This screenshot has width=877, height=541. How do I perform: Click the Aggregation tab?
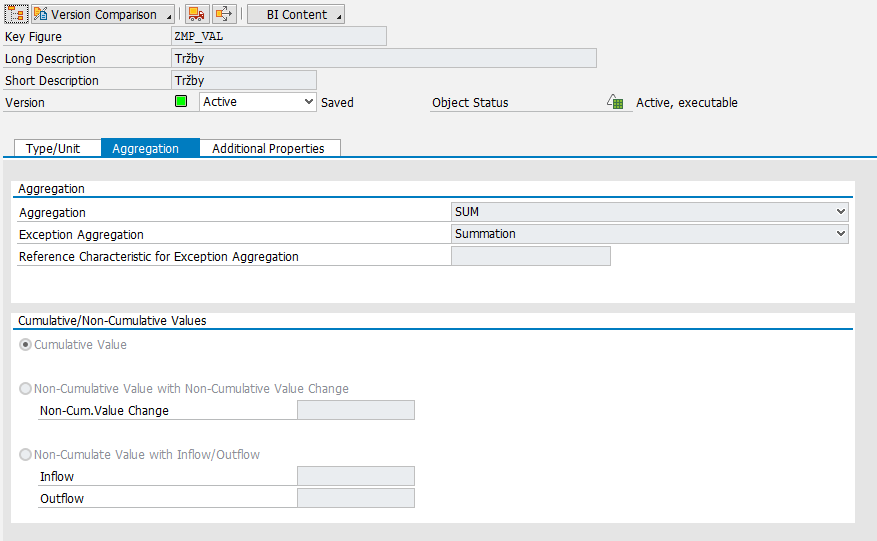146,148
